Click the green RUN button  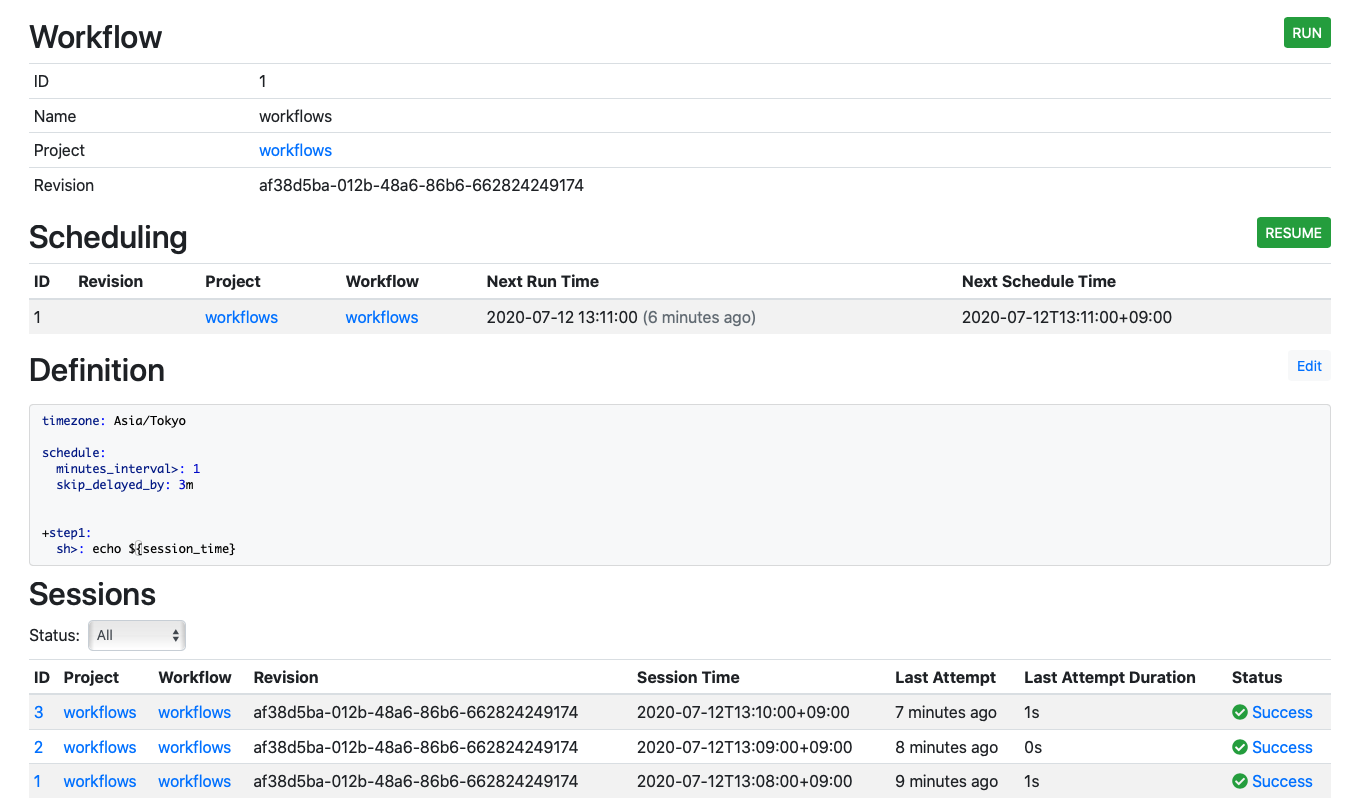[1307, 33]
